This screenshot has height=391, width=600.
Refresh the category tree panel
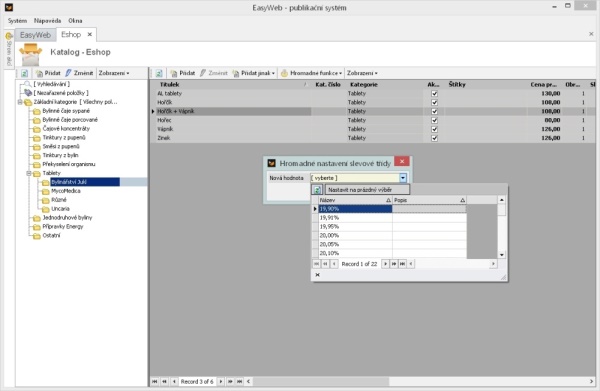coord(24,73)
